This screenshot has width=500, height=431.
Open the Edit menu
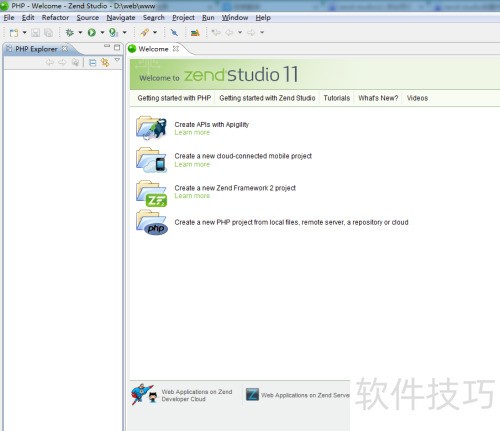pos(28,18)
